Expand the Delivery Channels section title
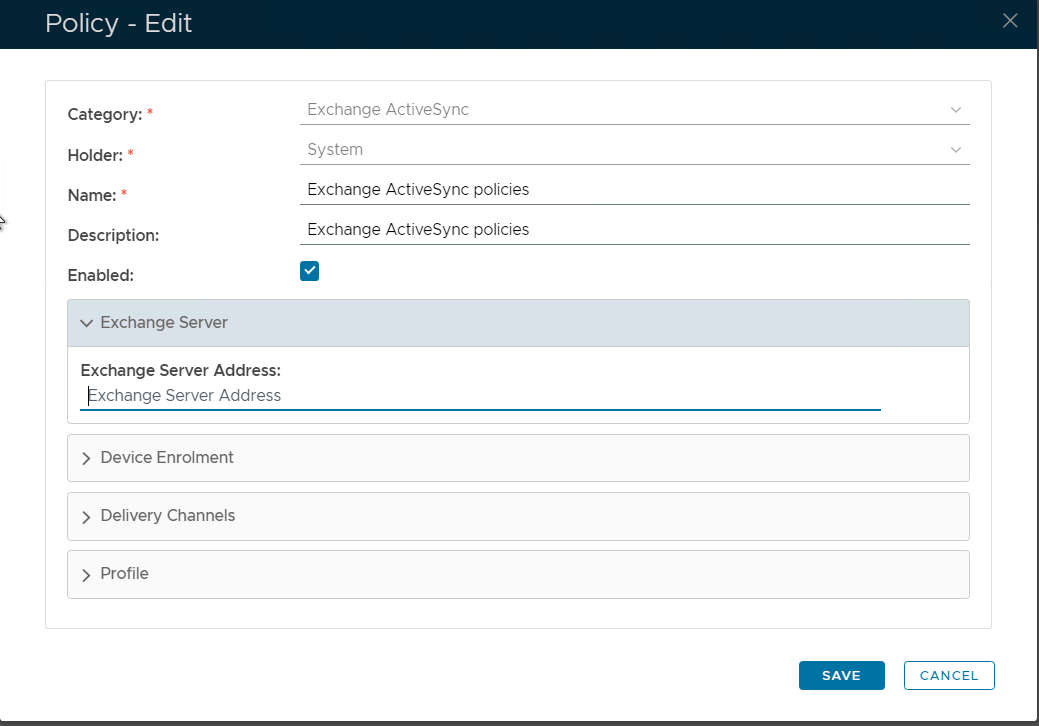Viewport: 1039px width, 726px height. 168,516
